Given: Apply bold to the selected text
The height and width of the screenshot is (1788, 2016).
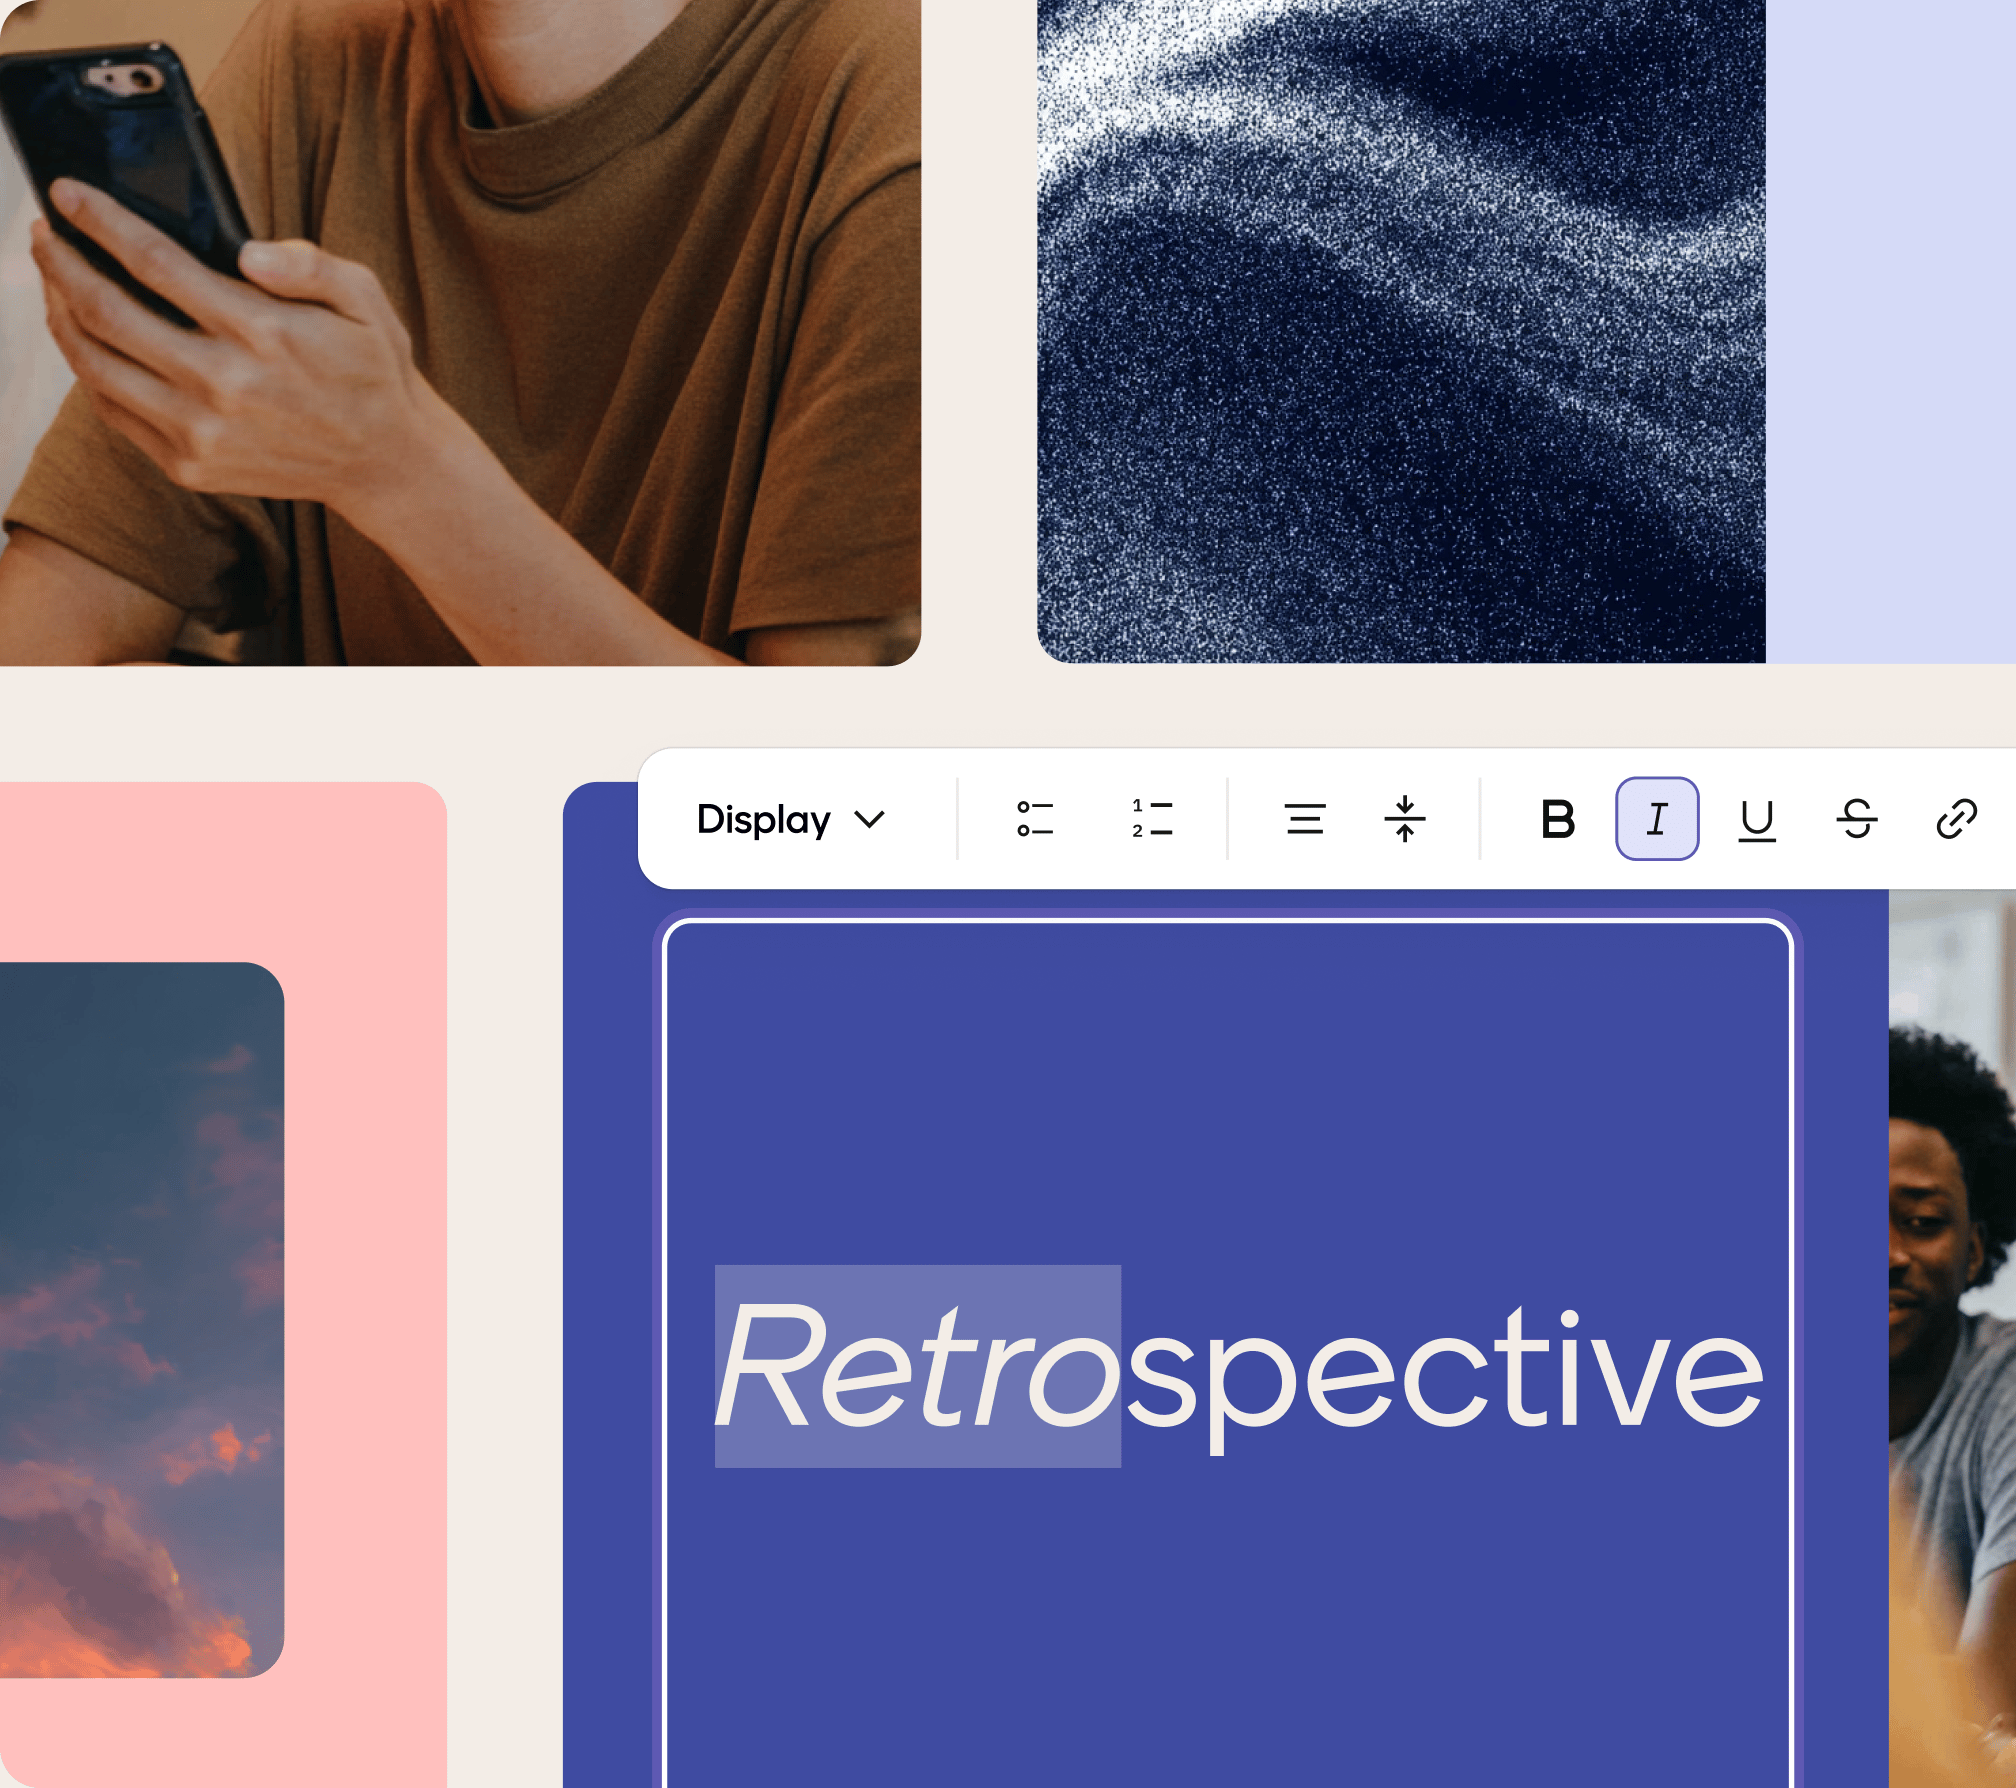Looking at the screenshot, I should pos(1557,820).
